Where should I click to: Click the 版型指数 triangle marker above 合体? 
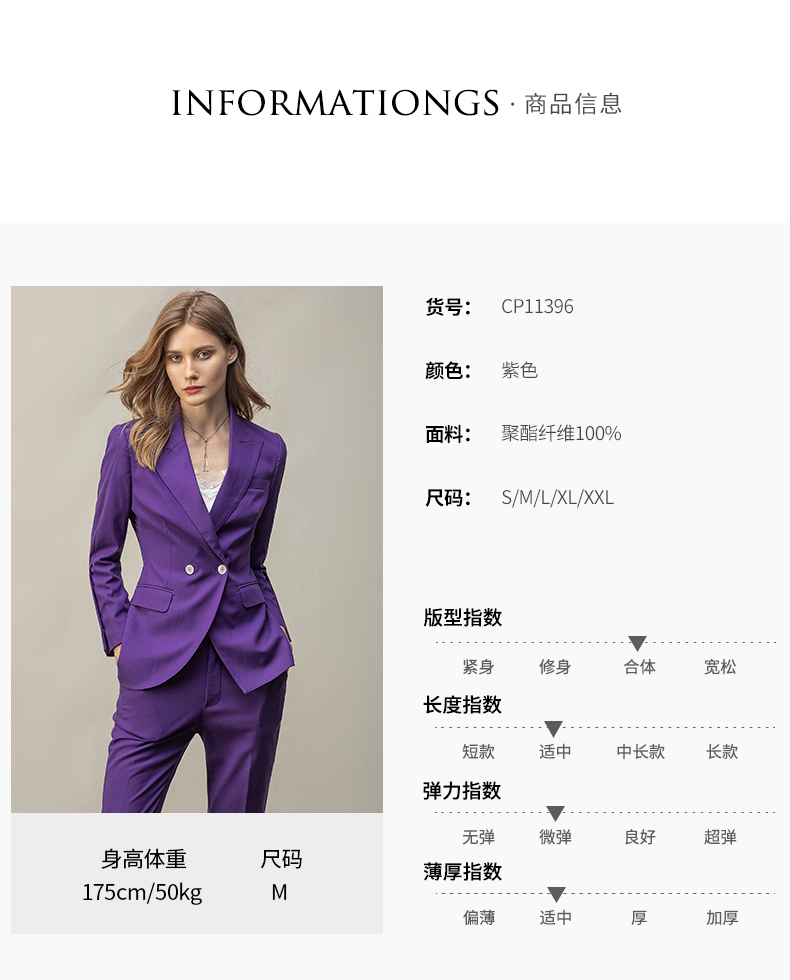(637, 643)
